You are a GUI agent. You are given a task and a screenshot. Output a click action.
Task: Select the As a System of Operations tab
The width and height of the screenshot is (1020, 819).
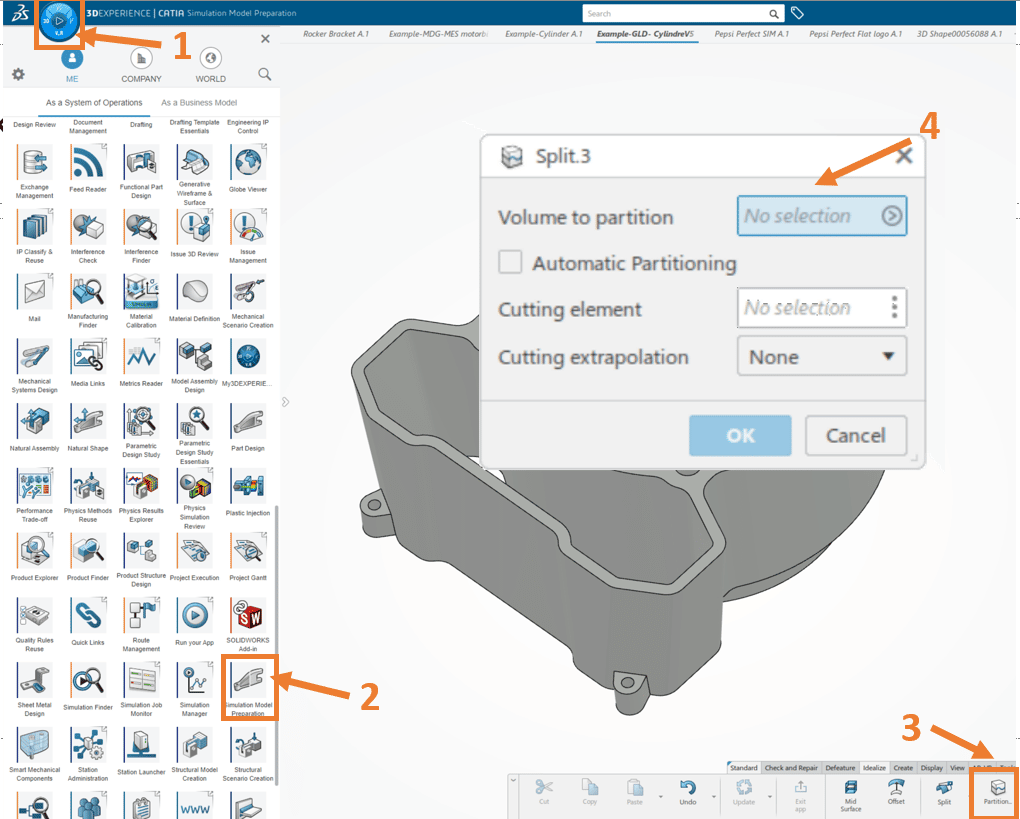point(94,103)
